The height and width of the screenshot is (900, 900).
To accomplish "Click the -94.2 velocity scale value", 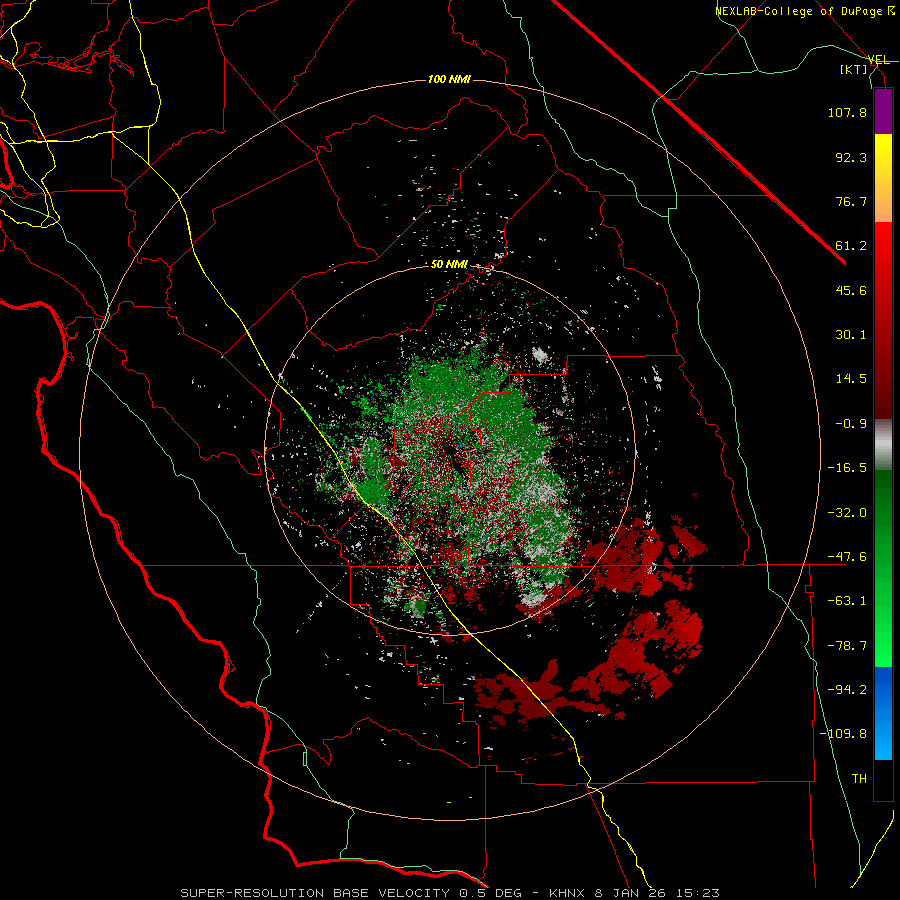I will tap(847, 690).
